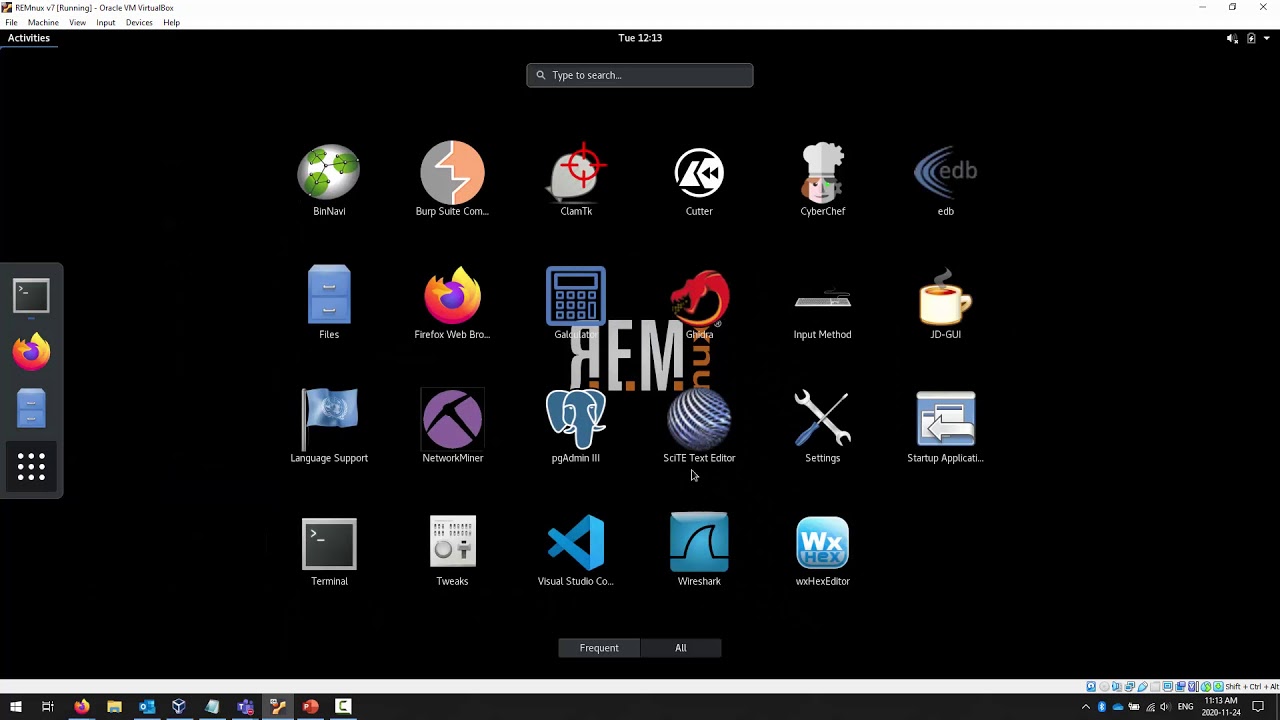Viewport: 1280px width, 720px height.
Task: Open the Windows clock showing 11:13 AM
Action: pyautogui.click(x=1221, y=707)
